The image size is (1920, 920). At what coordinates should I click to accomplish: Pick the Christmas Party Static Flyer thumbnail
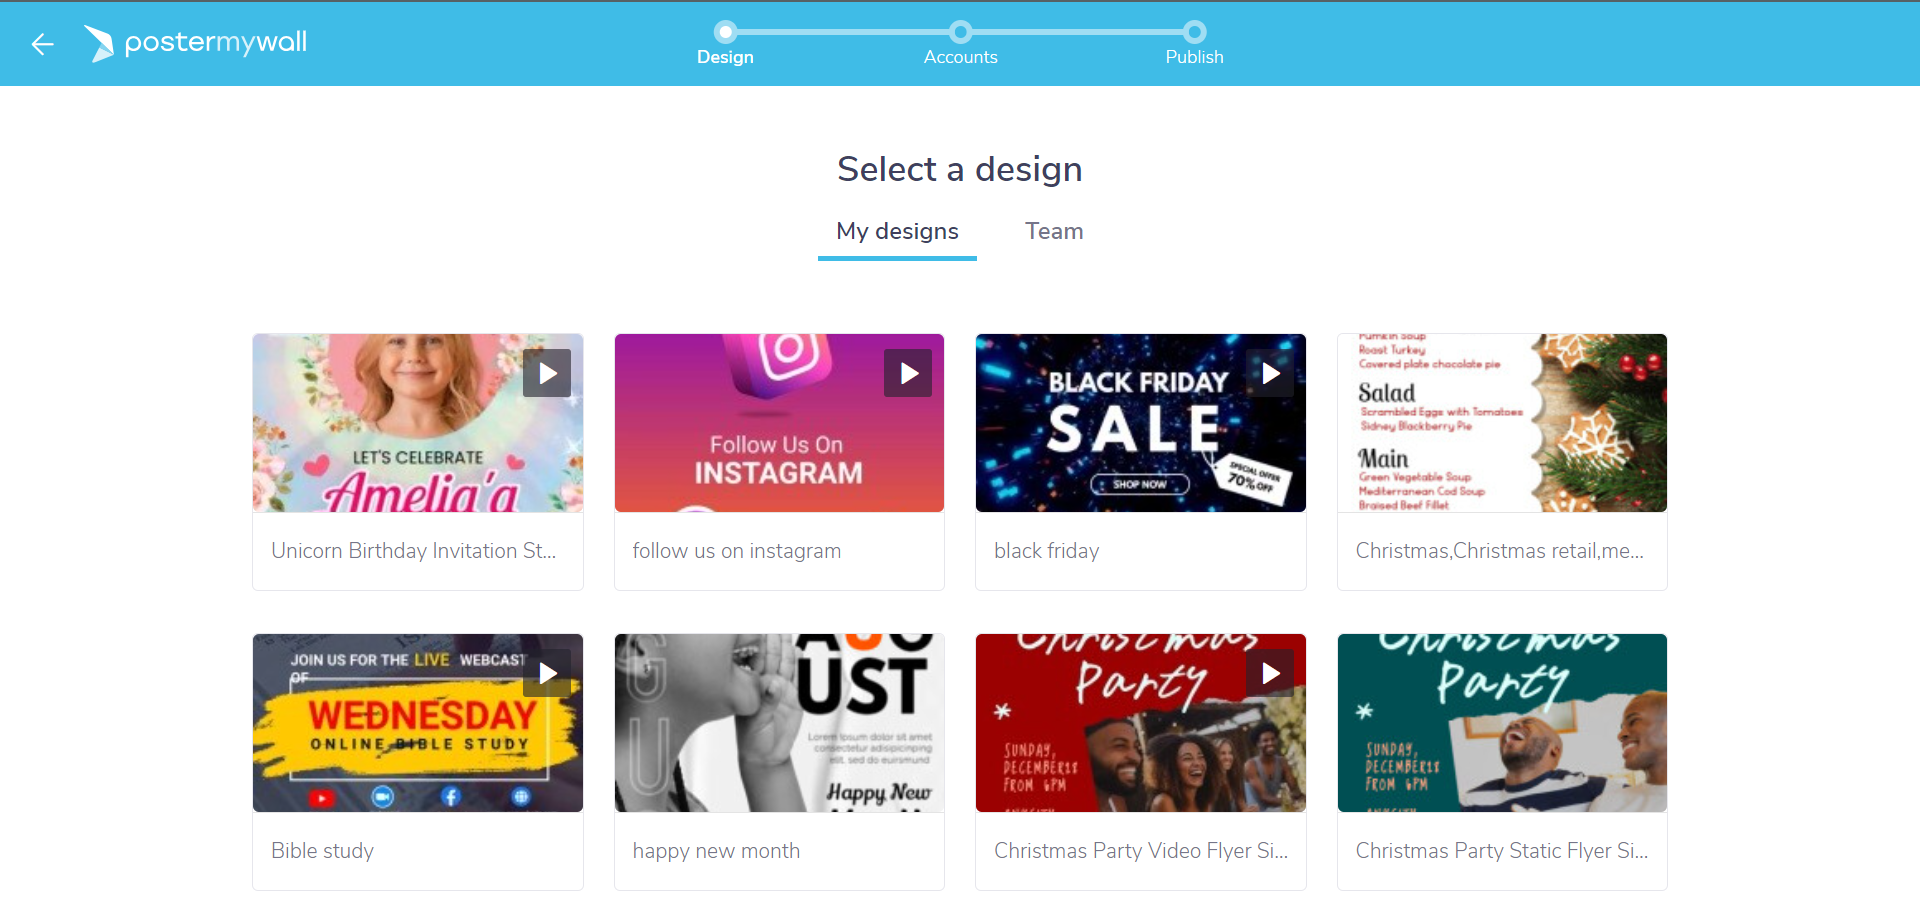pyautogui.click(x=1502, y=723)
